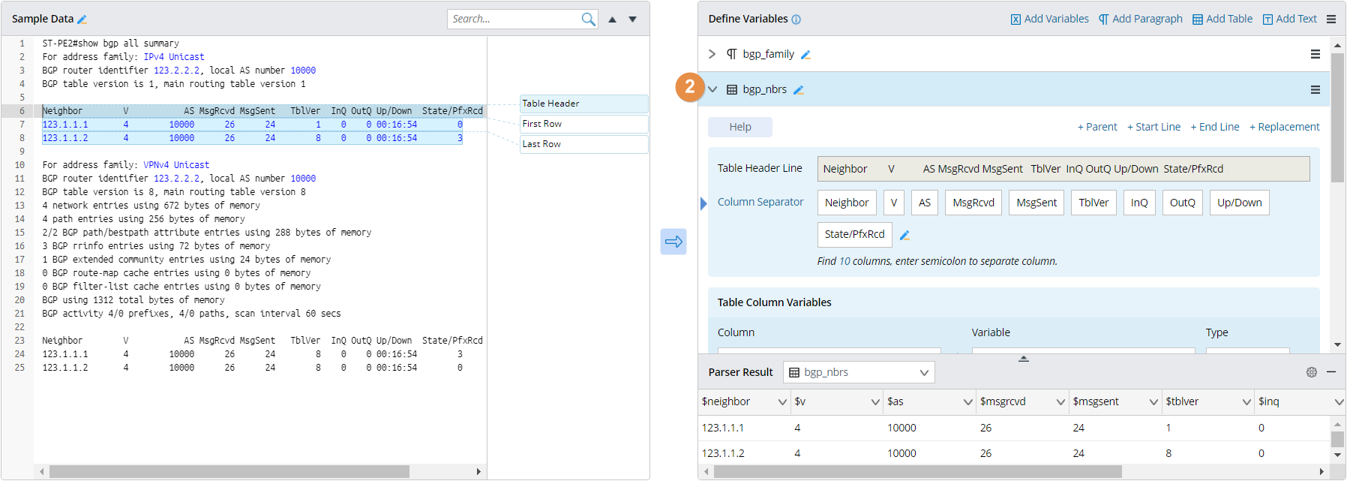1347x481 pixels.
Task: Expand the bgp_family variable section
Action: [712, 55]
